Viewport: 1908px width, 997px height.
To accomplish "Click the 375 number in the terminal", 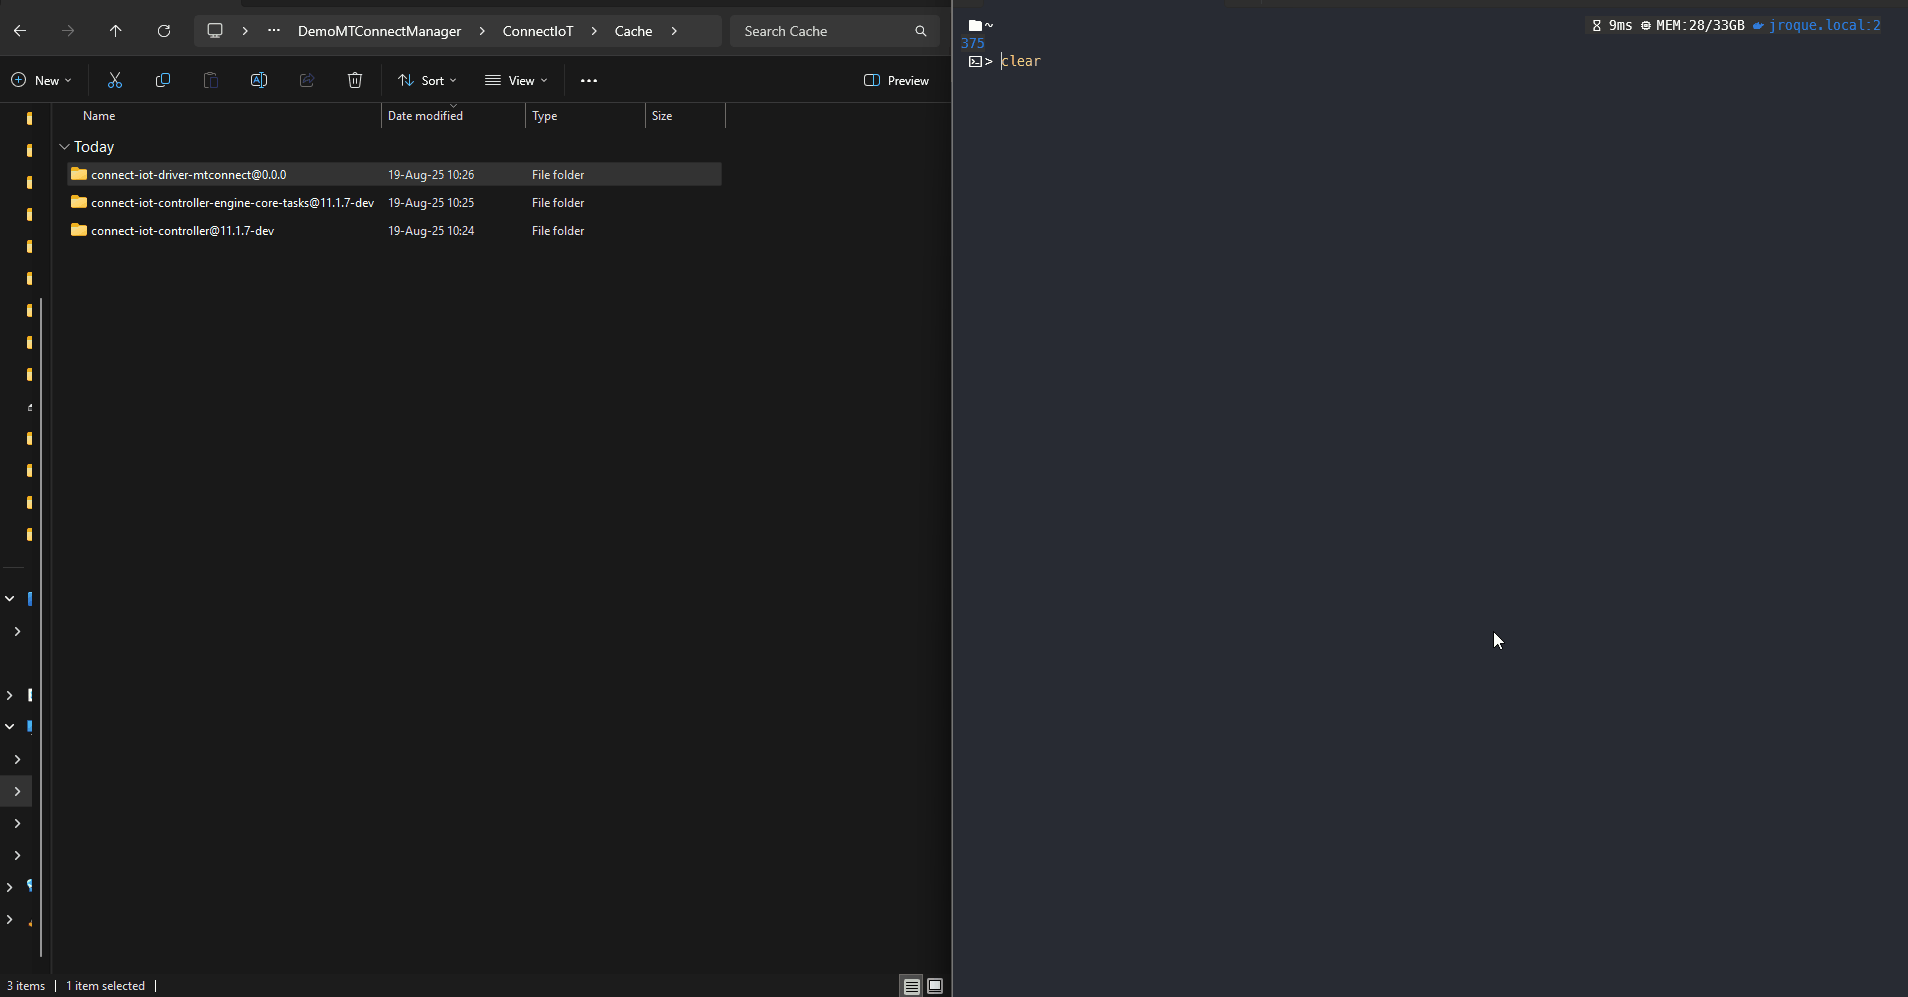I will tap(972, 43).
